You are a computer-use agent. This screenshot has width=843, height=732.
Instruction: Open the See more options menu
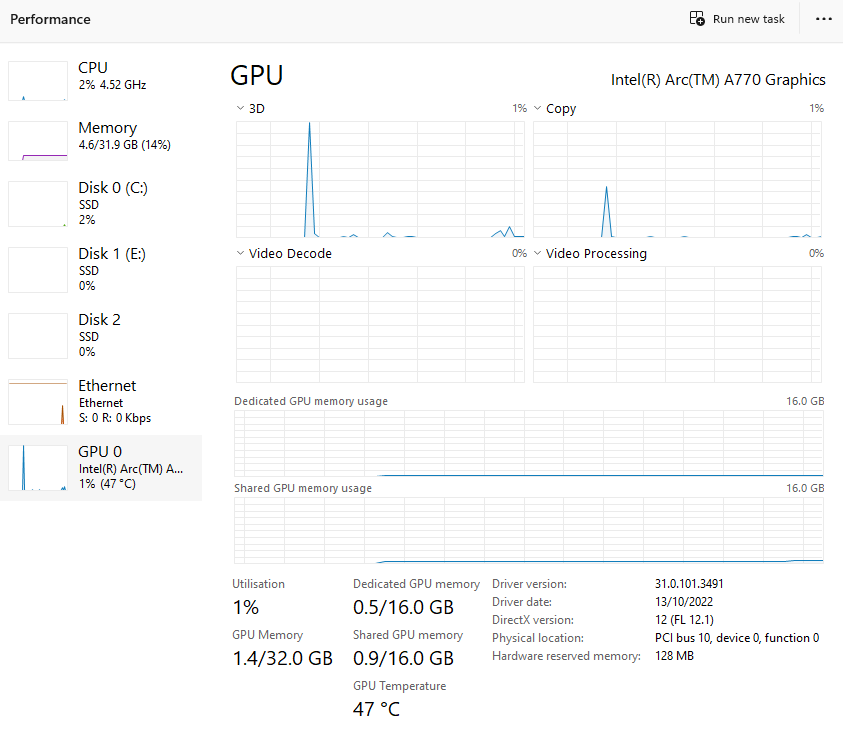[x=823, y=18]
